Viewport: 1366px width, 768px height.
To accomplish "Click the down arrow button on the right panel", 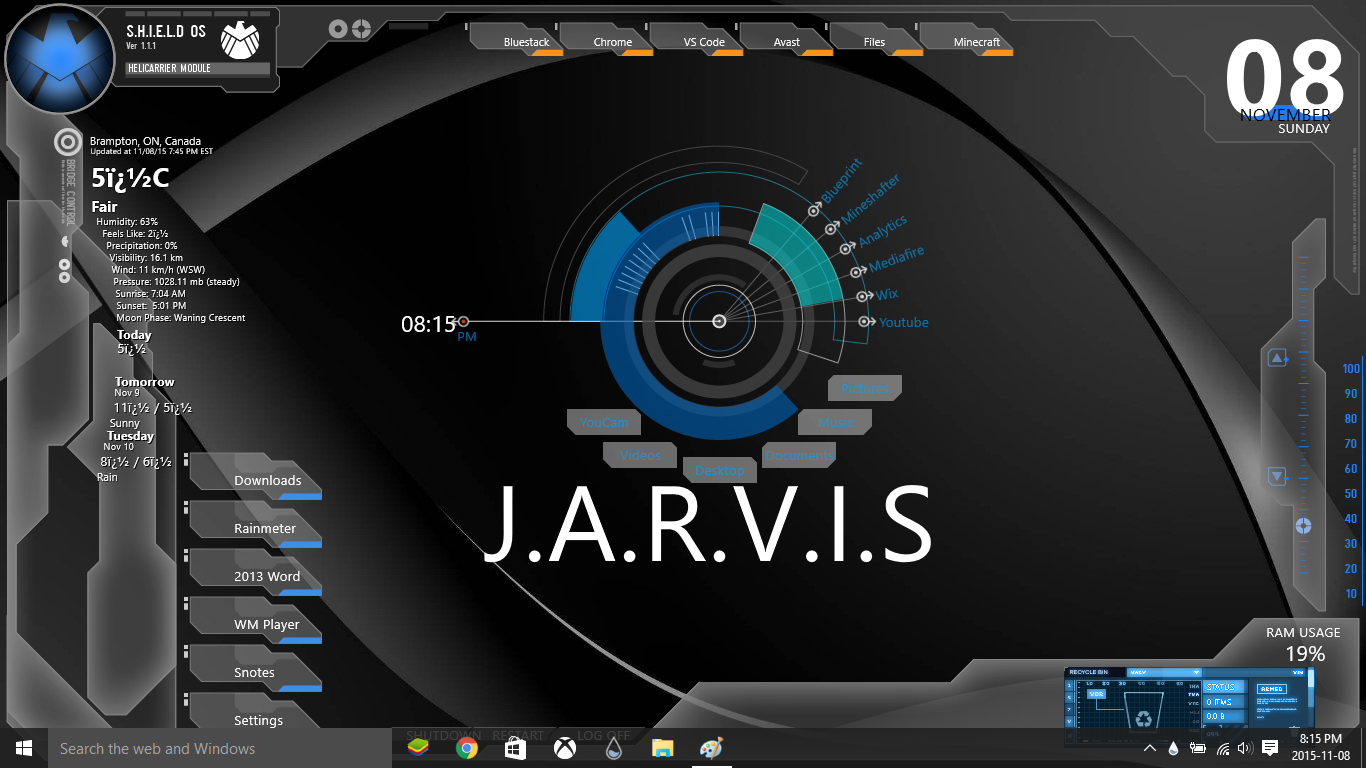I will point(1277,476).
